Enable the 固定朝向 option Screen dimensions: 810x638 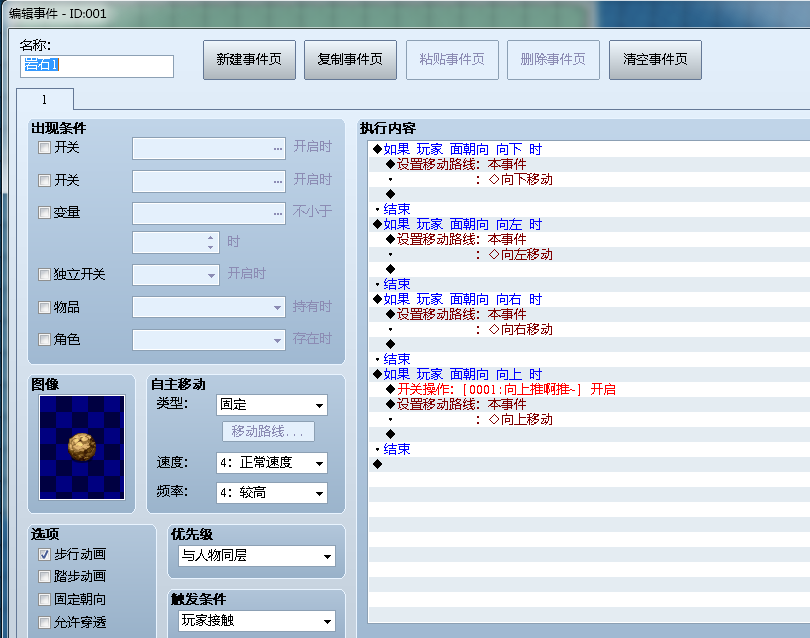[x=44, y=599]
